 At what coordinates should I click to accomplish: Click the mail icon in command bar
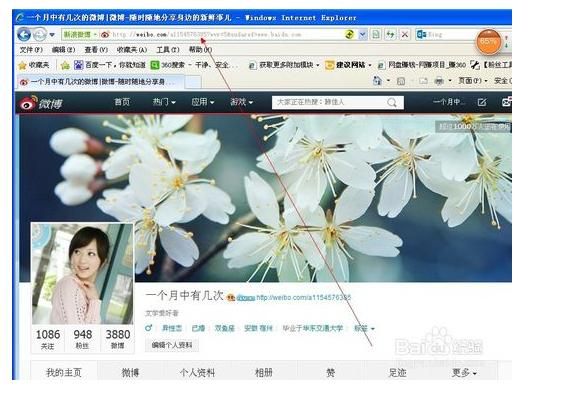tap(423, 81)
